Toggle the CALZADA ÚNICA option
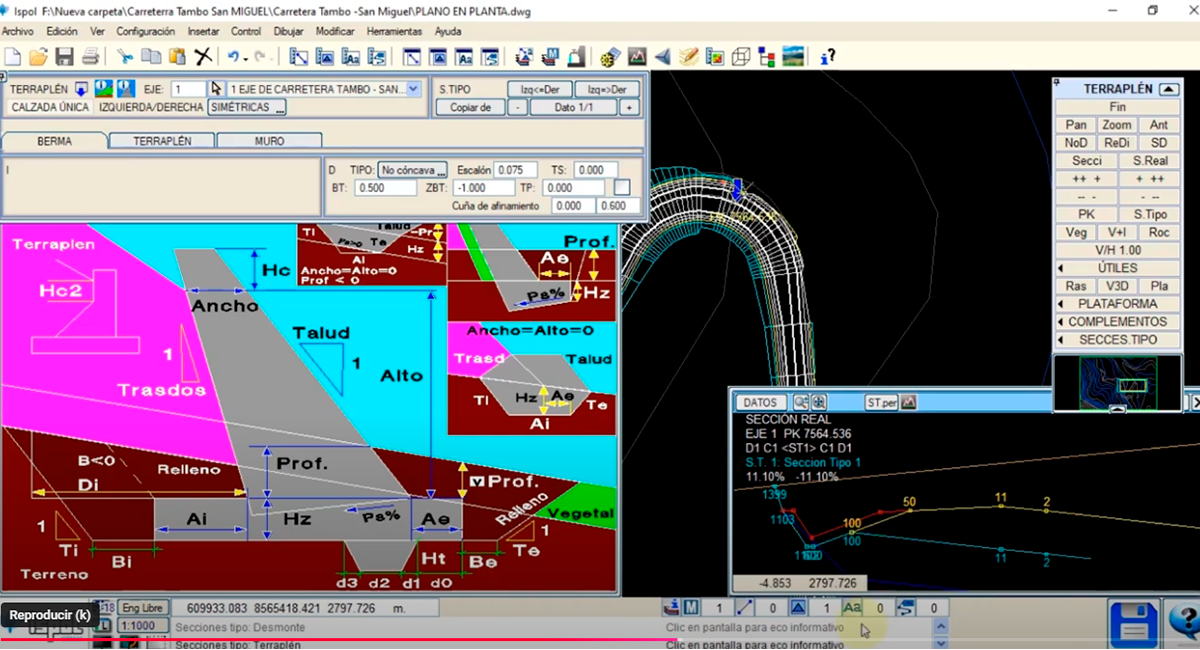 tap(50, 107)
